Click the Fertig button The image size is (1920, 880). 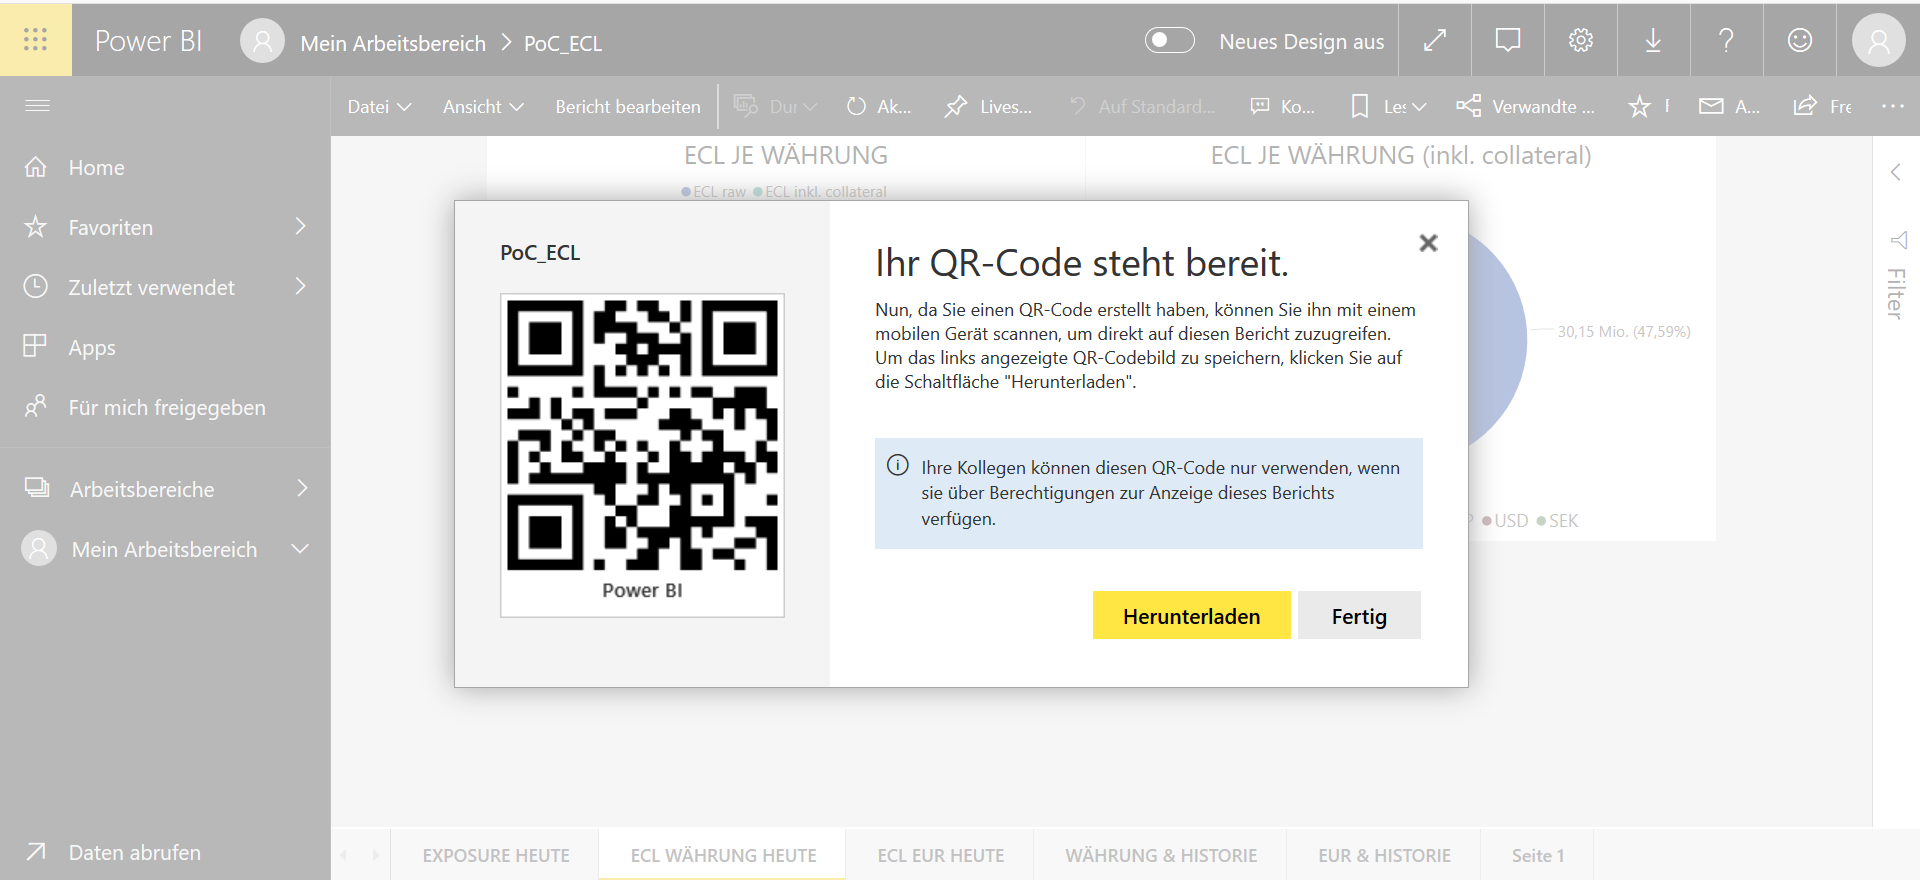pos(1359,615)
